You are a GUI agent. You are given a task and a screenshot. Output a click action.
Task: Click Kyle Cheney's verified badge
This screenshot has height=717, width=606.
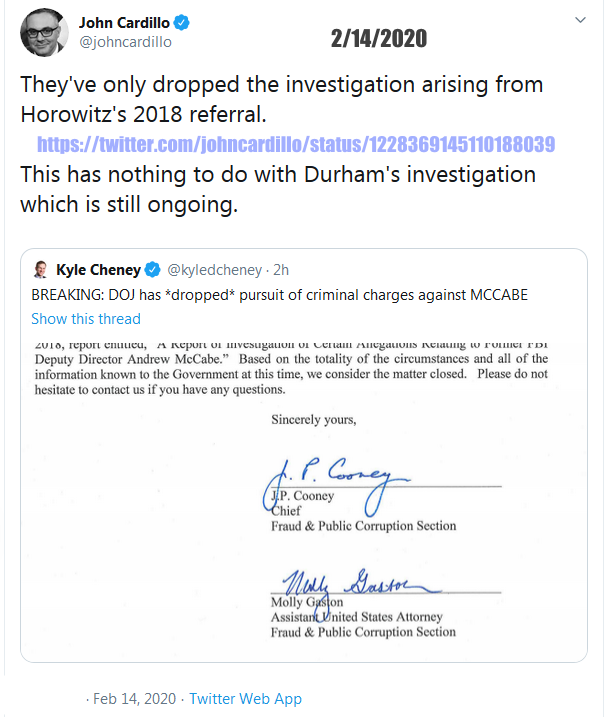(153, 270)
